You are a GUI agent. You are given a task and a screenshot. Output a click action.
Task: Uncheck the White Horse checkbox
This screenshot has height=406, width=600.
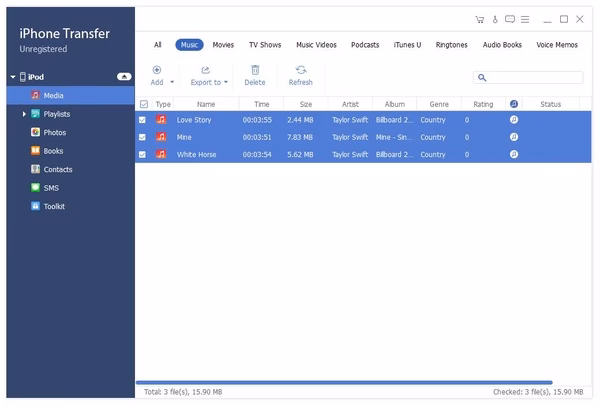143,154
